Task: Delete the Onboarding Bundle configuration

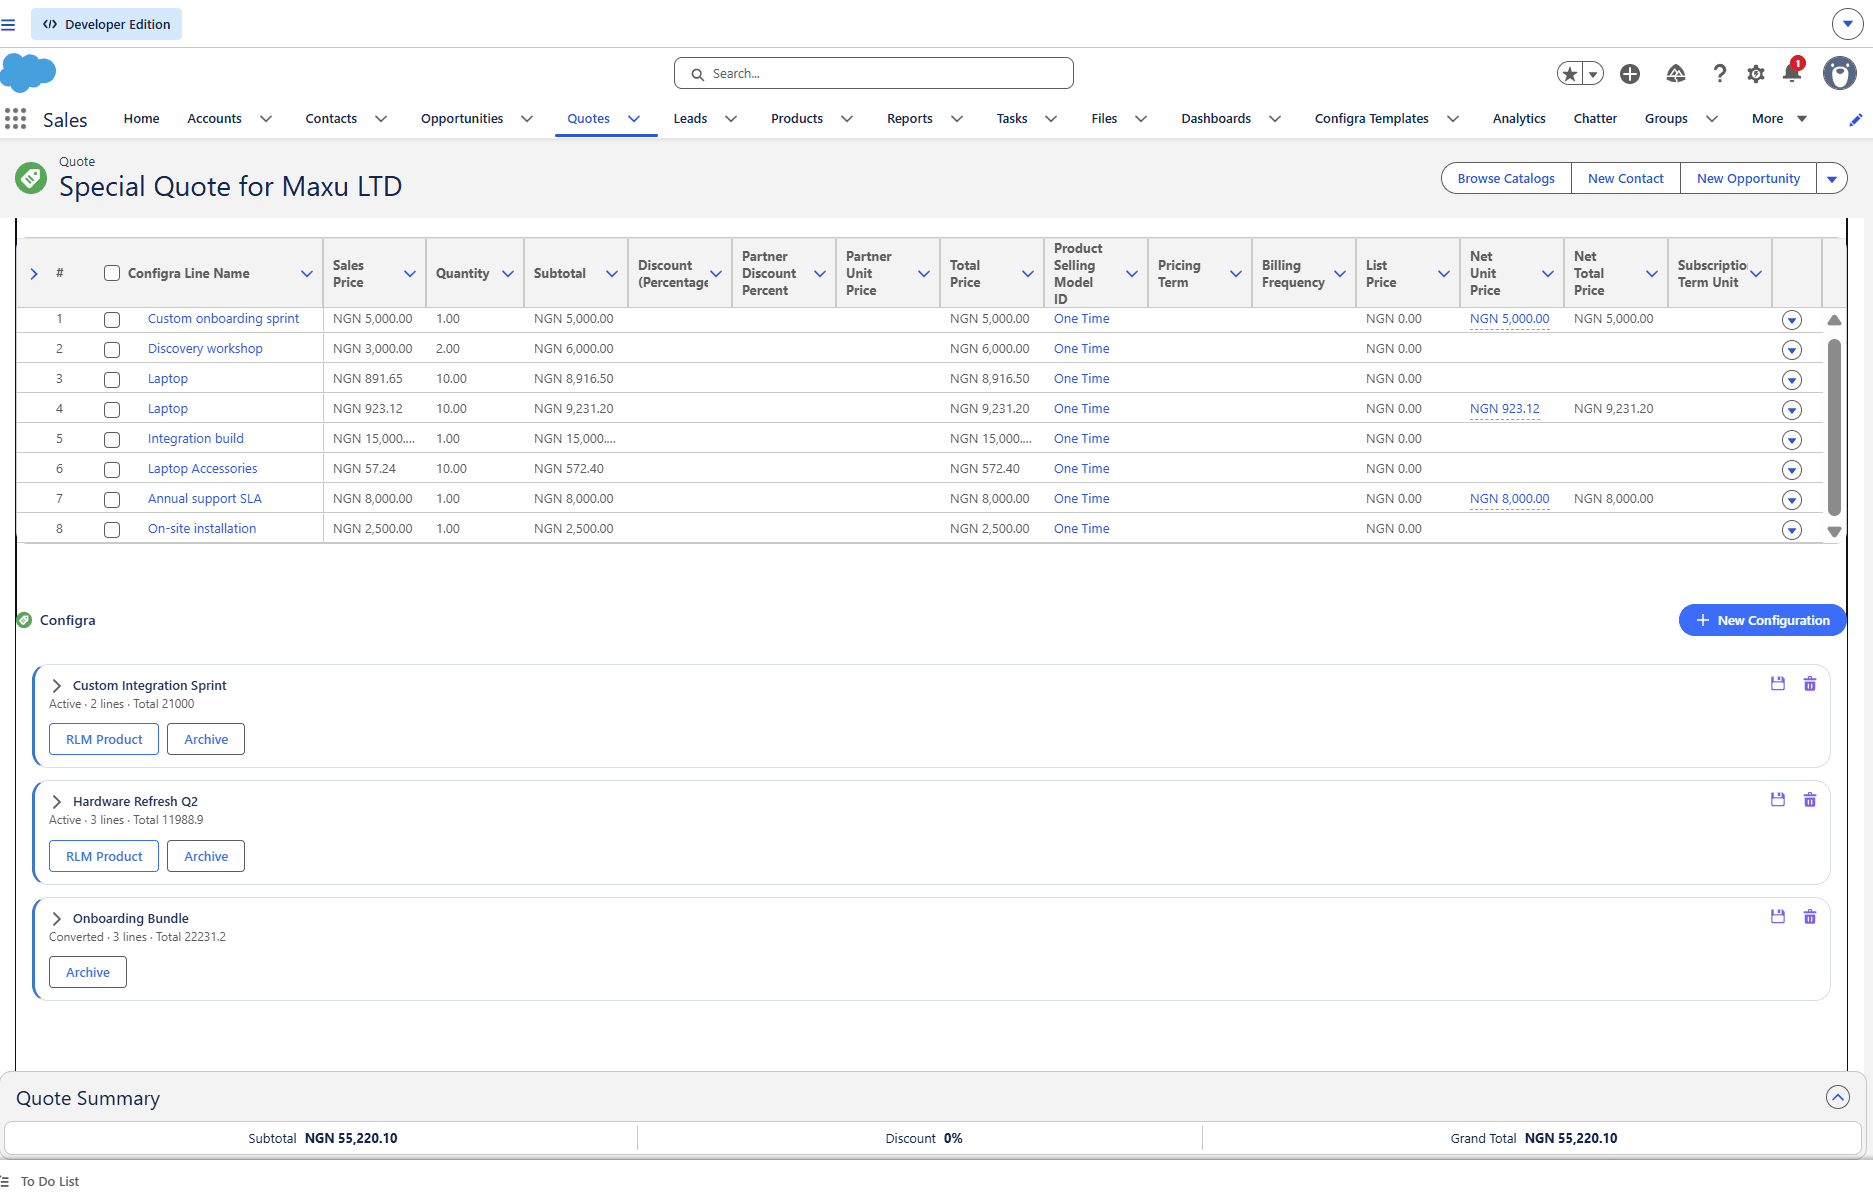Action: click(1810, 917)
